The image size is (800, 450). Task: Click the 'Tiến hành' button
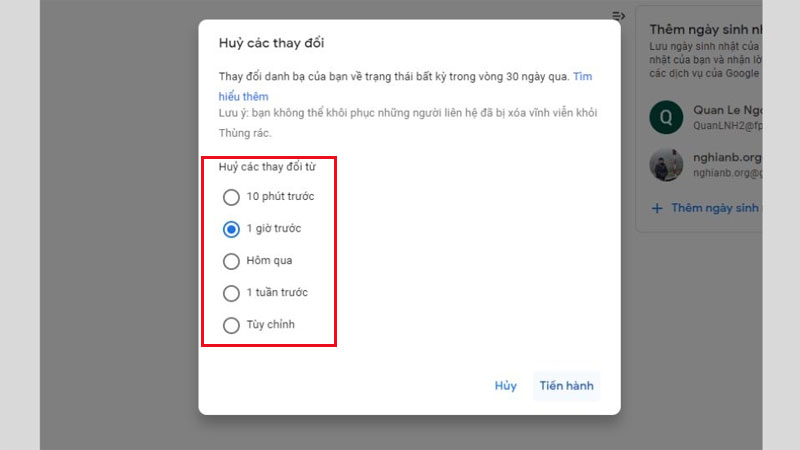[566, 386]
